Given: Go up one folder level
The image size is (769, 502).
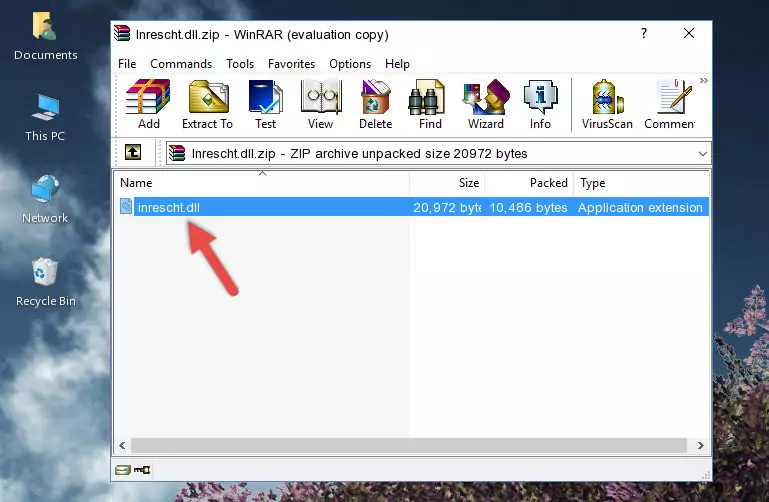Looking at the screenshot, I should (133, 152).
